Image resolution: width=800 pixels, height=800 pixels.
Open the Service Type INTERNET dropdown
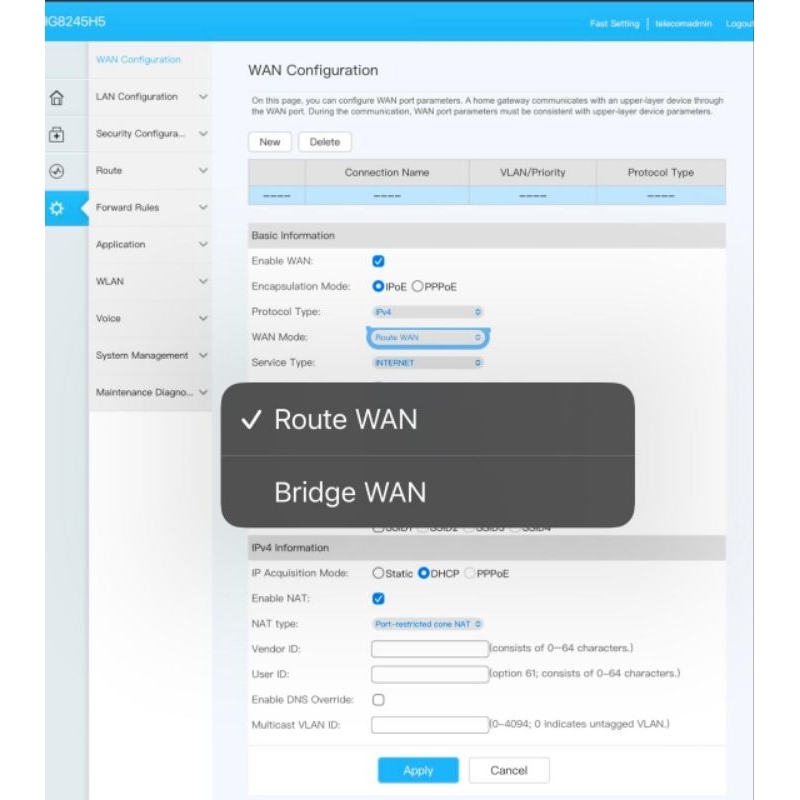point(428,363)
